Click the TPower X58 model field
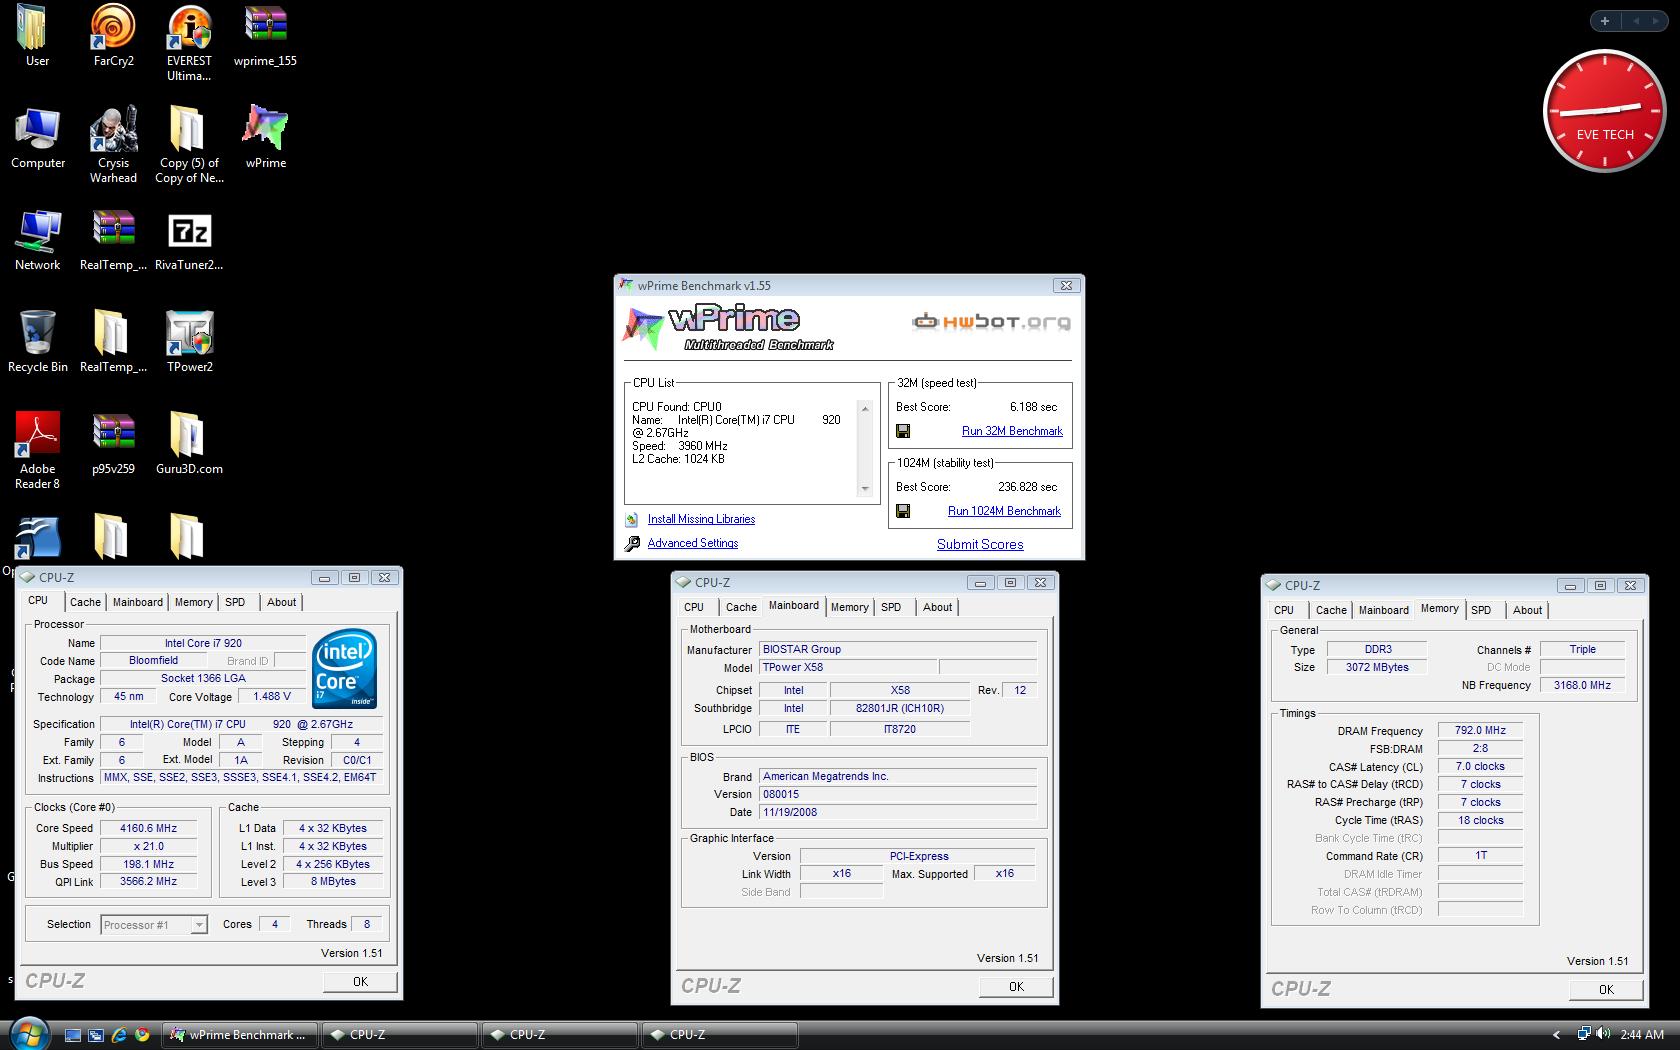This screenshot has height=1050, width=1680. pyautogui.click(x=848, y=667)
